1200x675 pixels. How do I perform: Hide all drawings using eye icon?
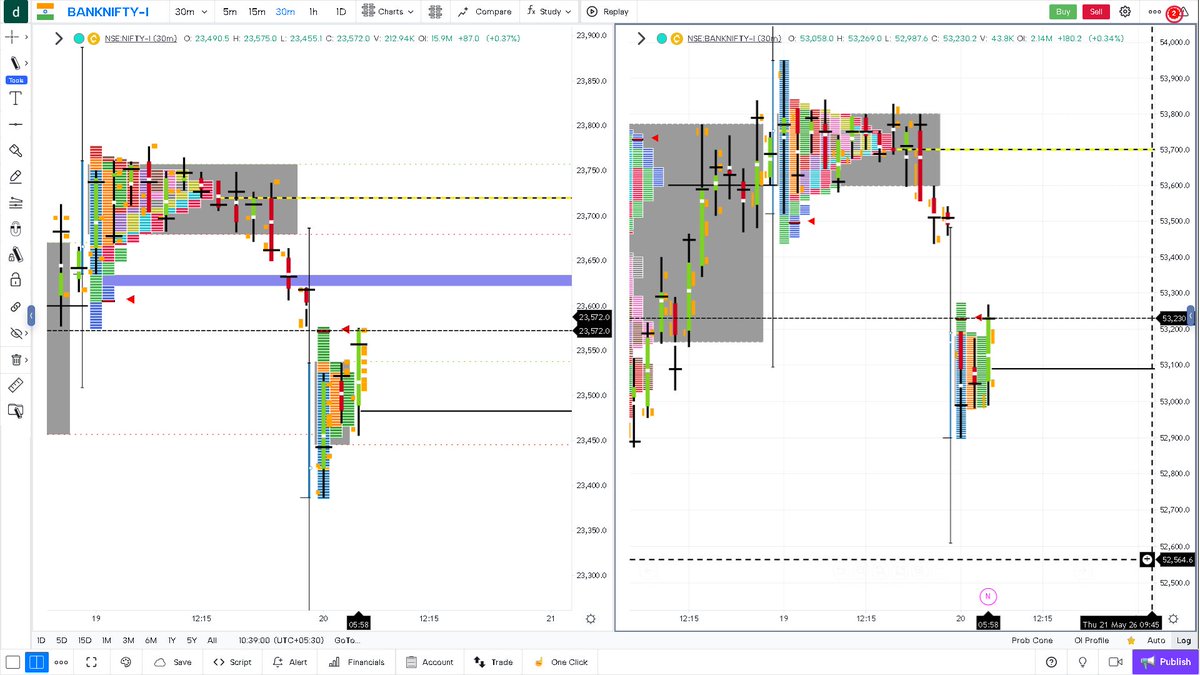click(14, 333)
